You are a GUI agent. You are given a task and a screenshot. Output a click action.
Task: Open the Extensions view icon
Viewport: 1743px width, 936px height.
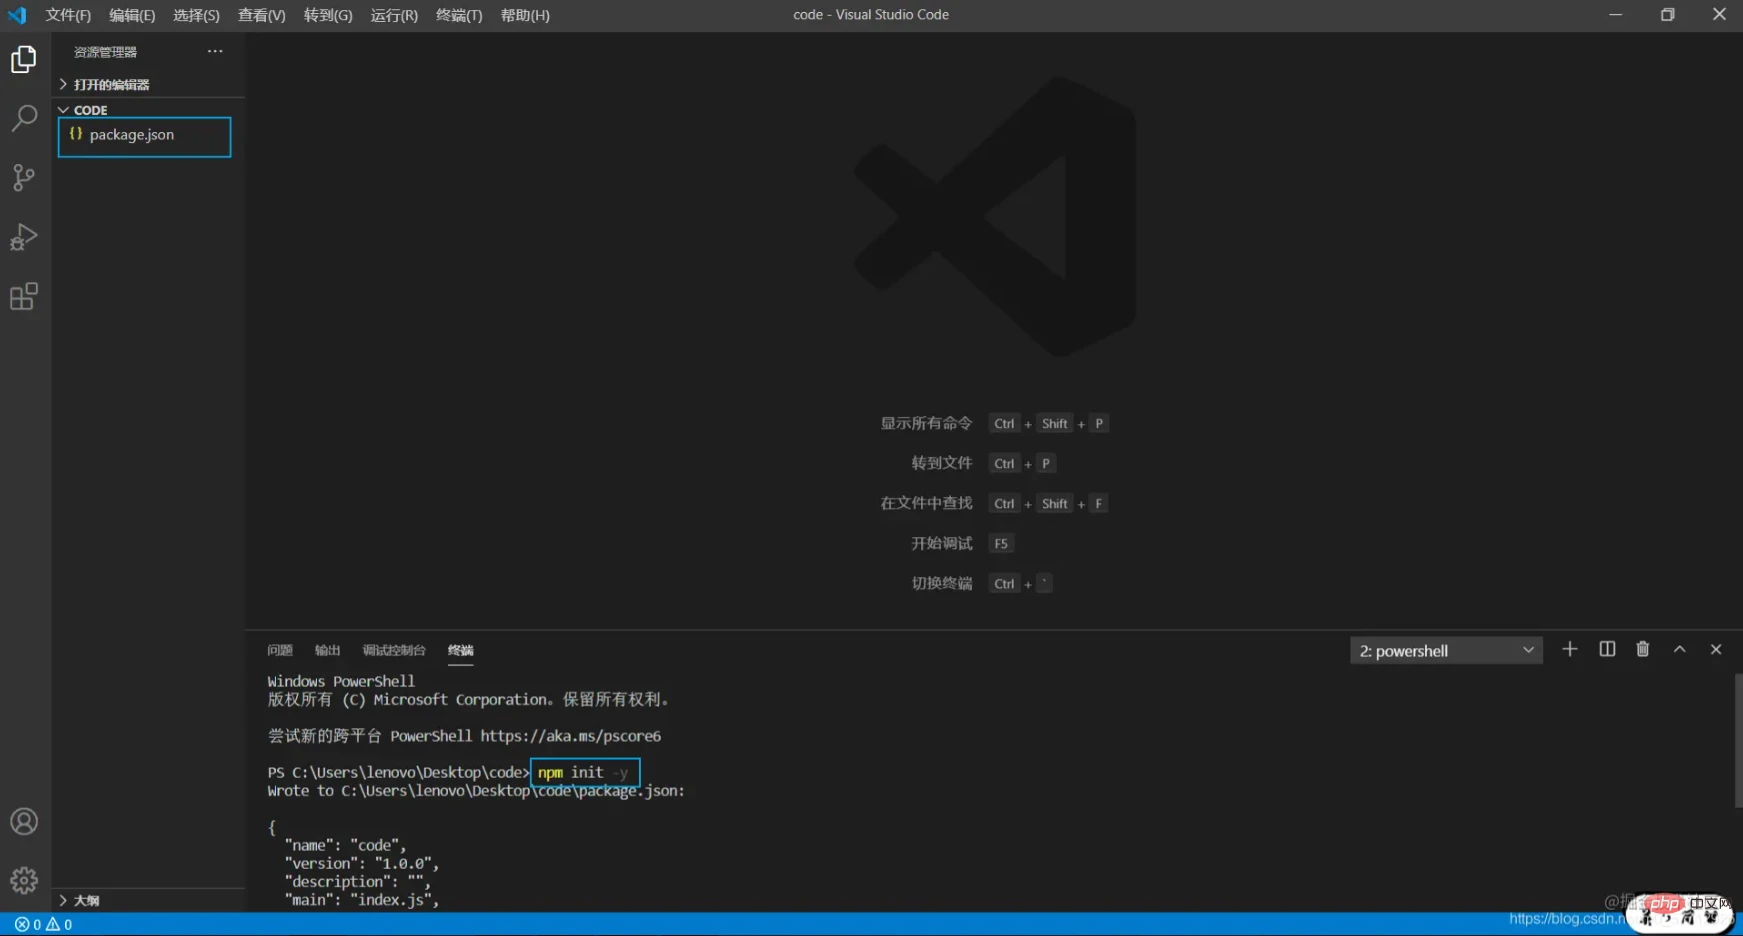[24, 296]
